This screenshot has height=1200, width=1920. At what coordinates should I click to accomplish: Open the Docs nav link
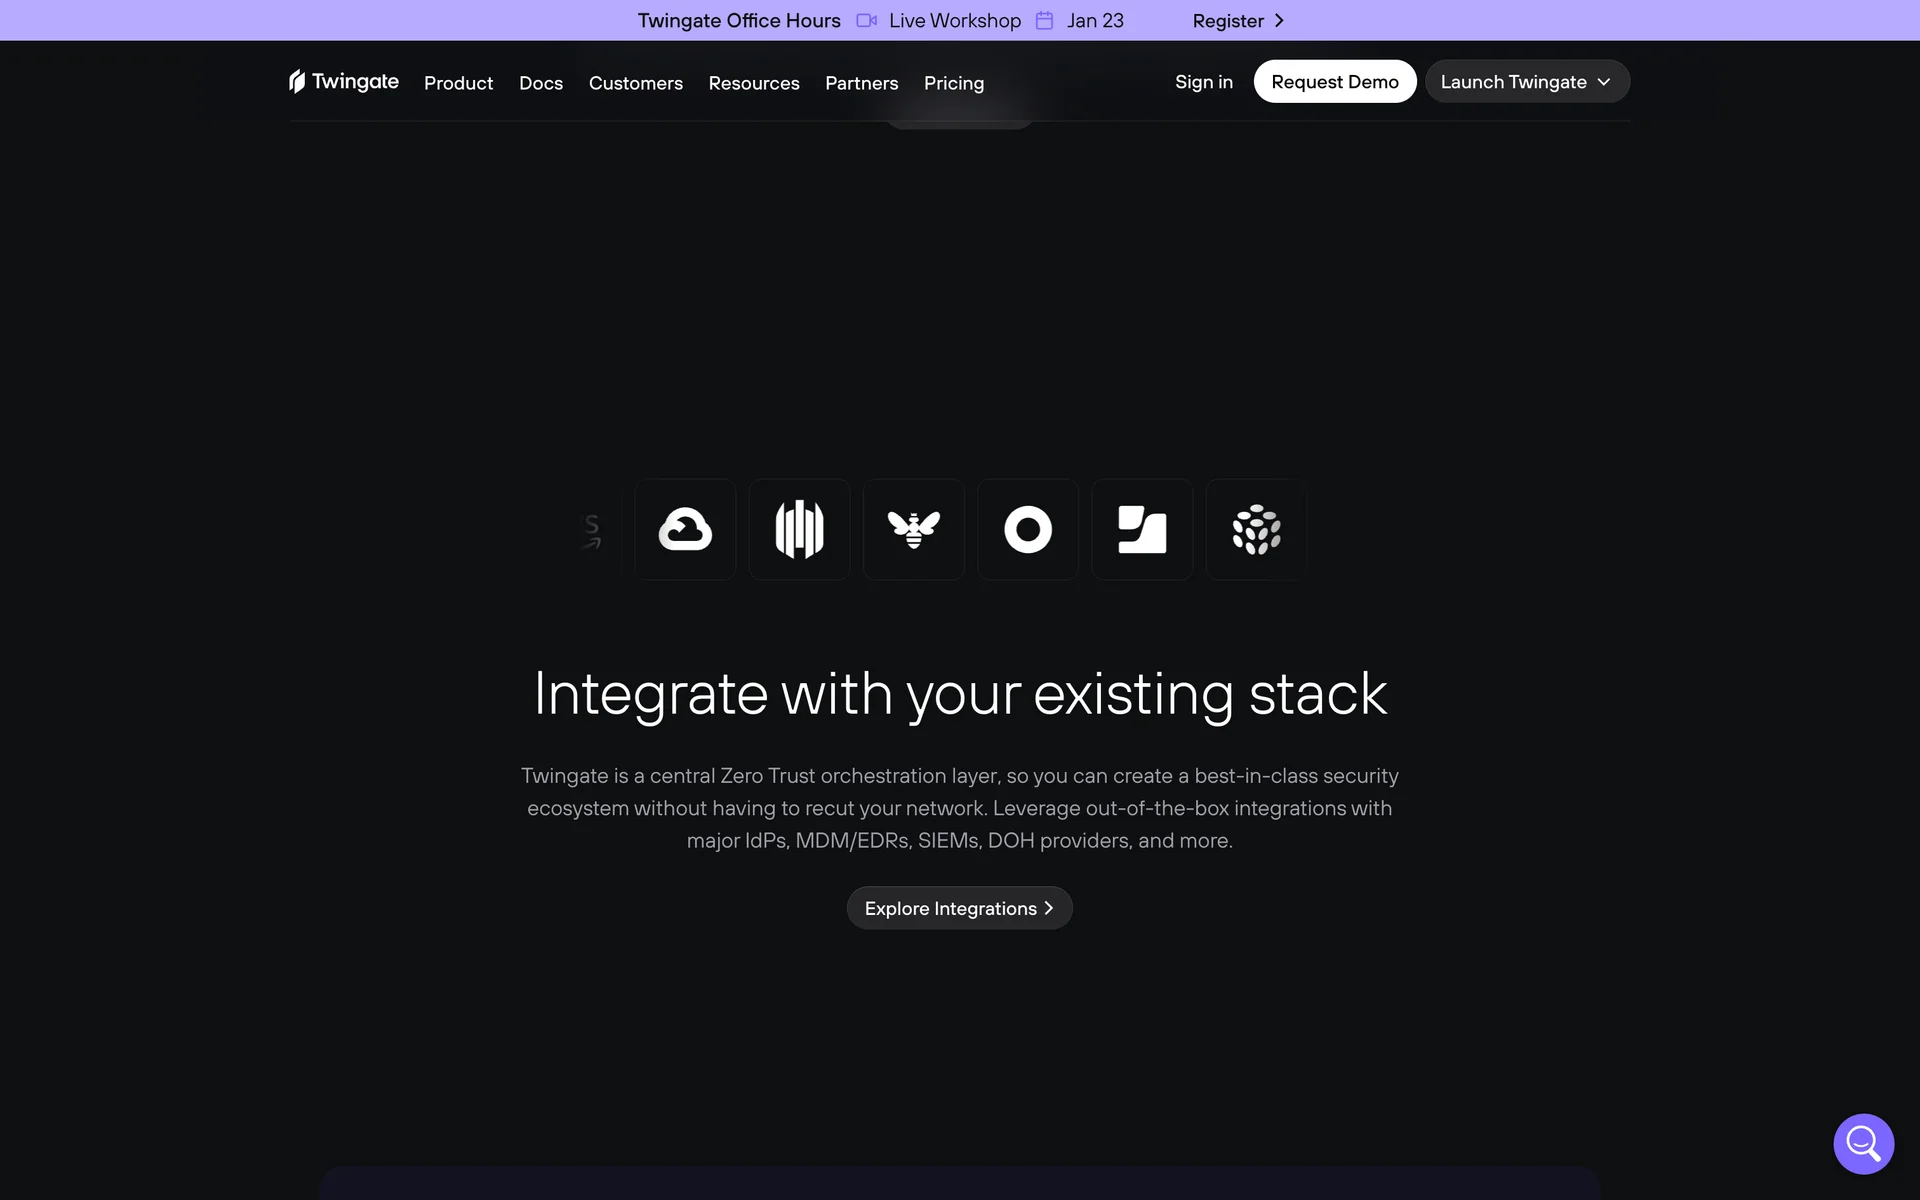tap(540, 83)
